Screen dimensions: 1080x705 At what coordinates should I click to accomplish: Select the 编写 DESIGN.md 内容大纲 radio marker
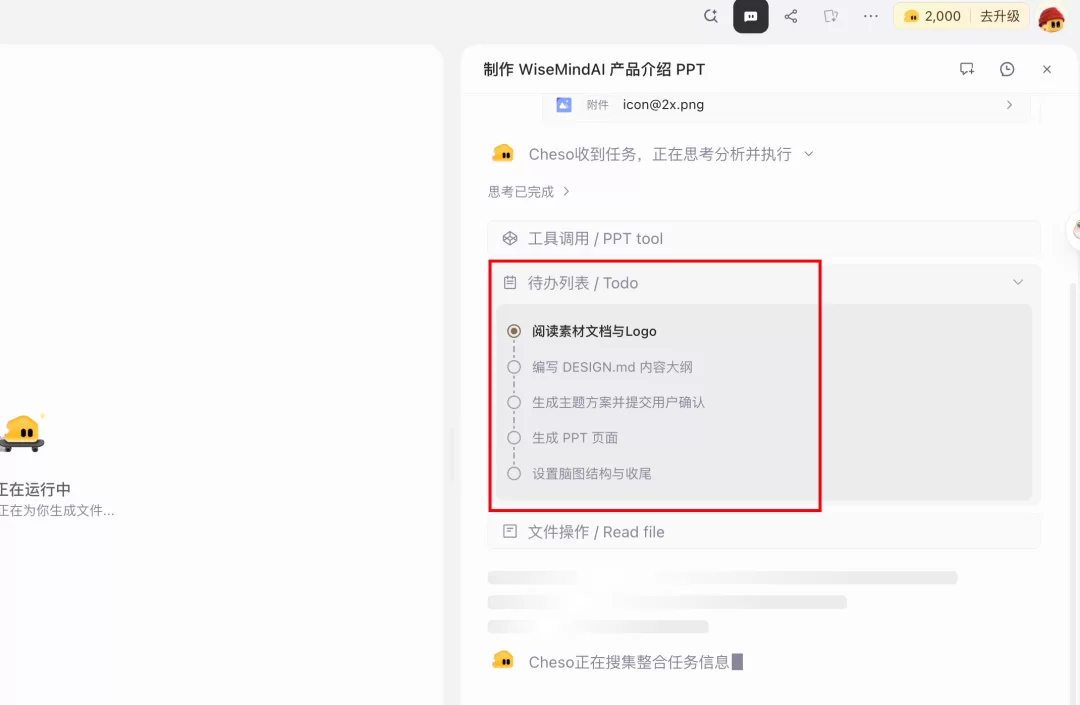(x=514, y=367)
